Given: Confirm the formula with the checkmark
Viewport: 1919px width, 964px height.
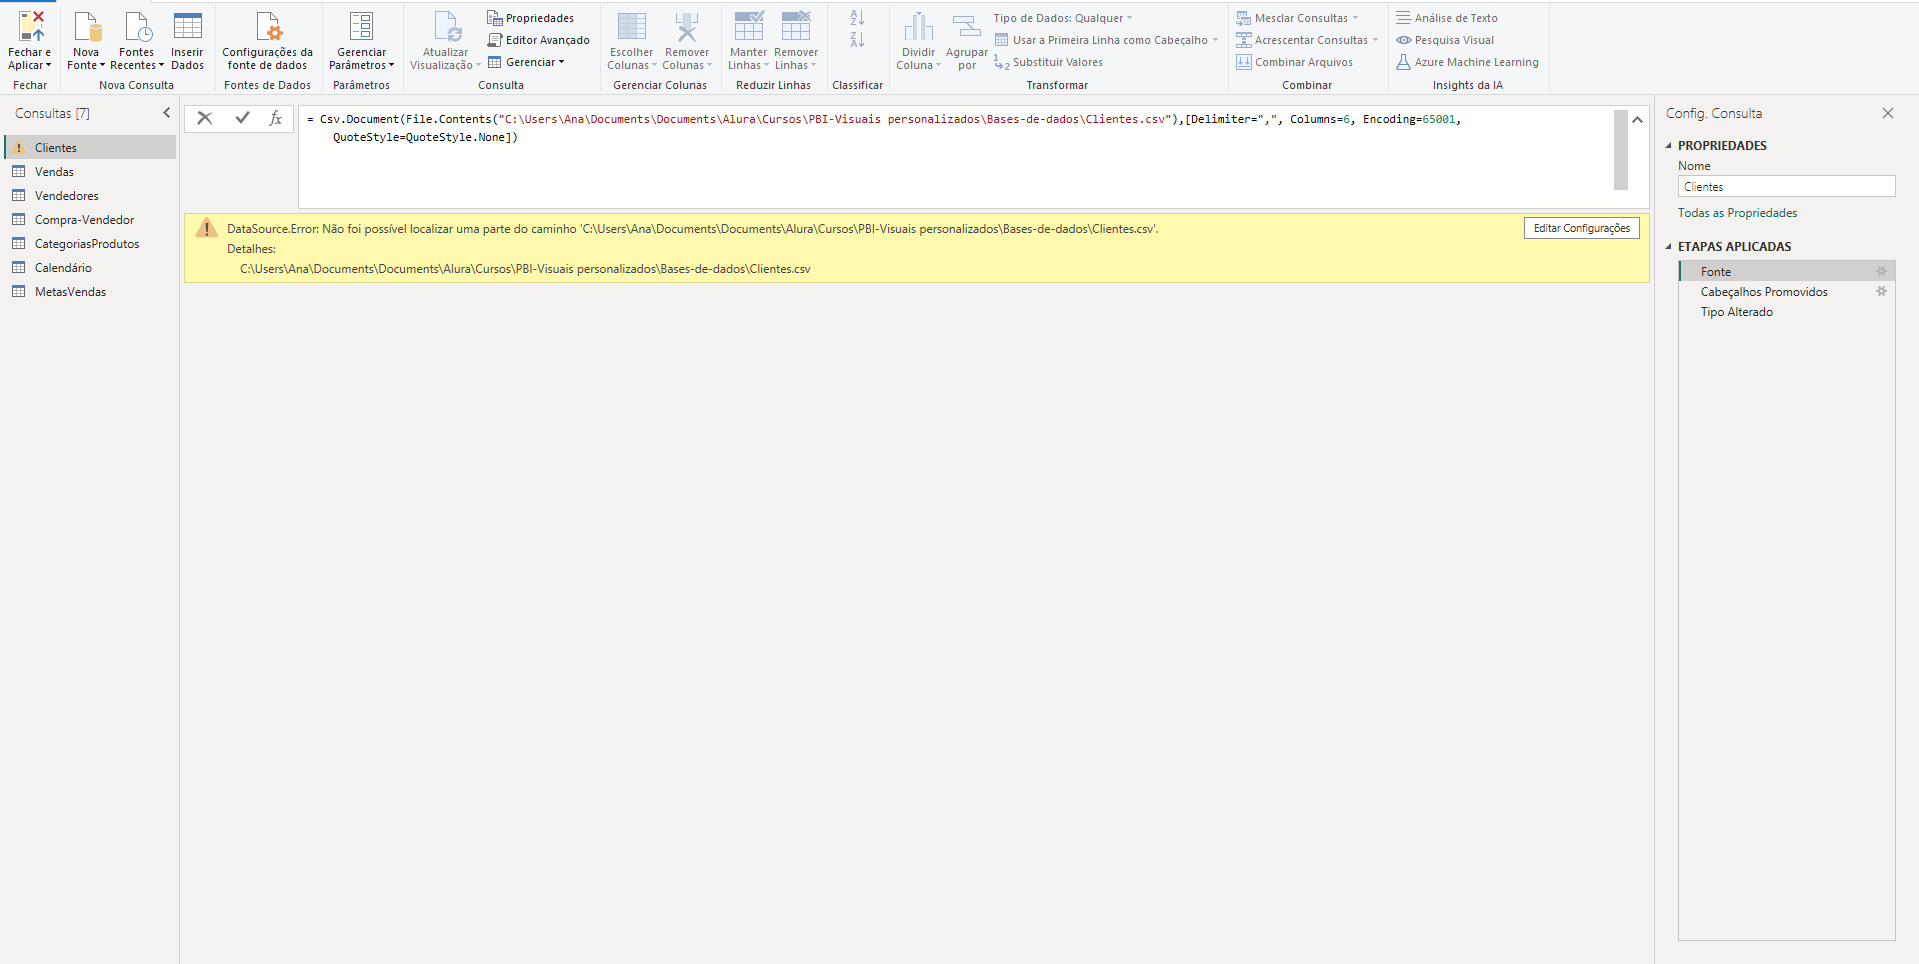Looking at the screenshot, I should pyautogui.click(x=242, y=118).
